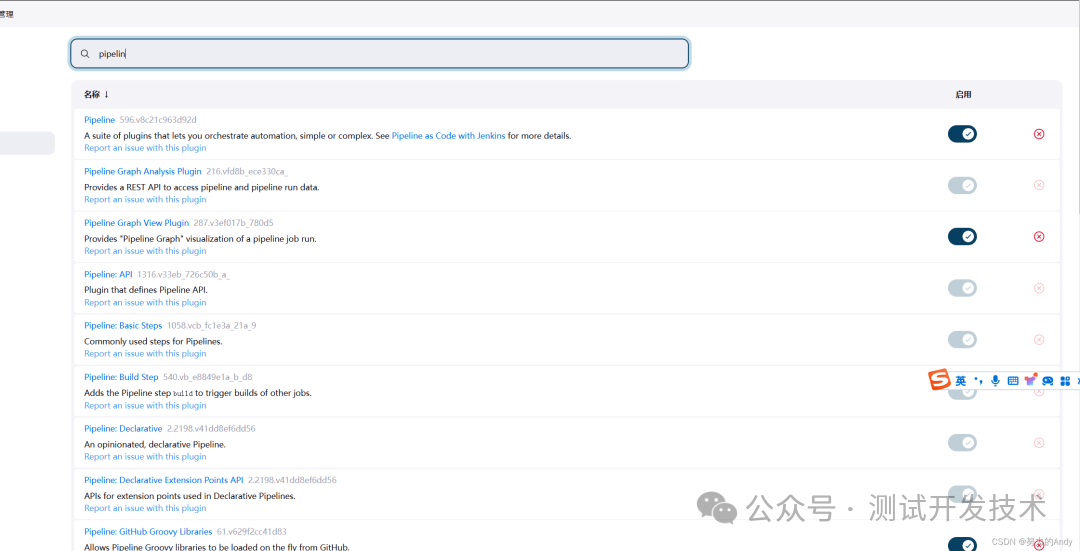Click uninstall X for Pipeline Graph Analysis Plugin
Viewport: 1080px width, 551px height.
click(x=1039, y=185)
